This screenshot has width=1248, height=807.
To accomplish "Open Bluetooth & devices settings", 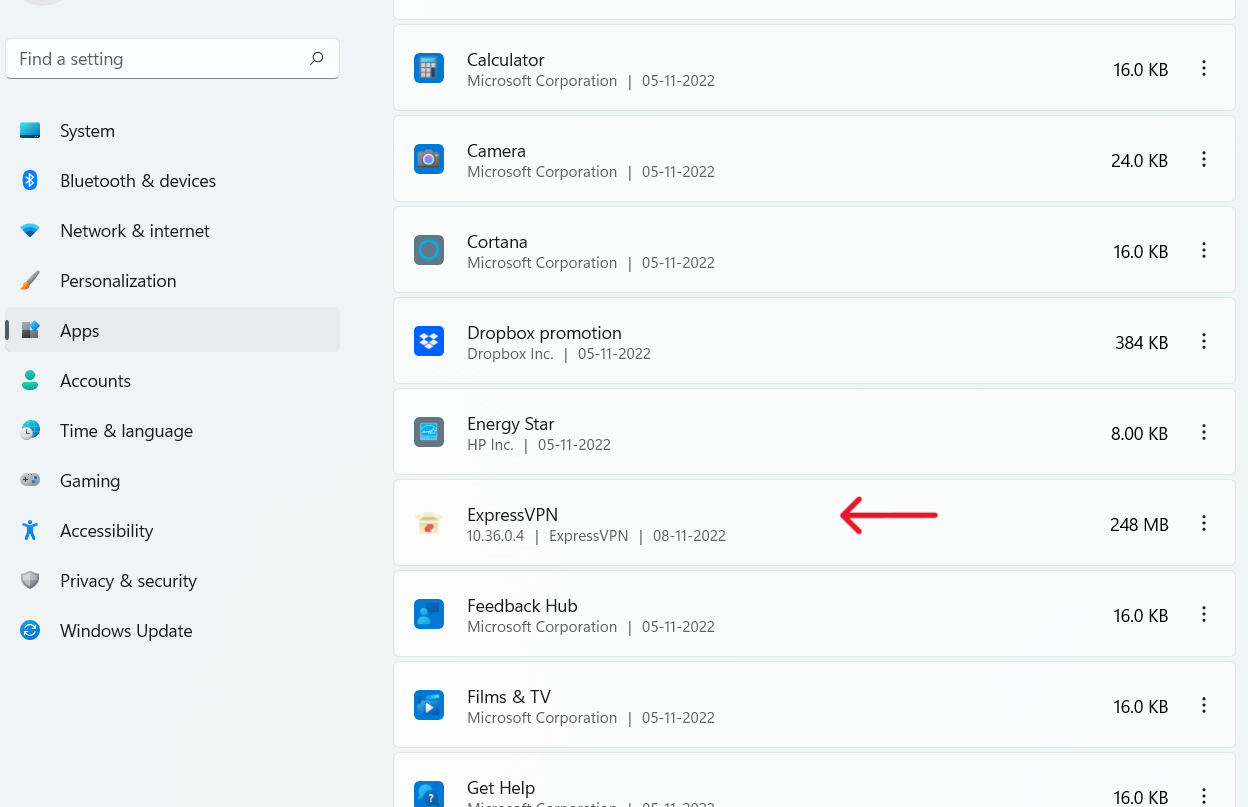I will pos(172,181).
